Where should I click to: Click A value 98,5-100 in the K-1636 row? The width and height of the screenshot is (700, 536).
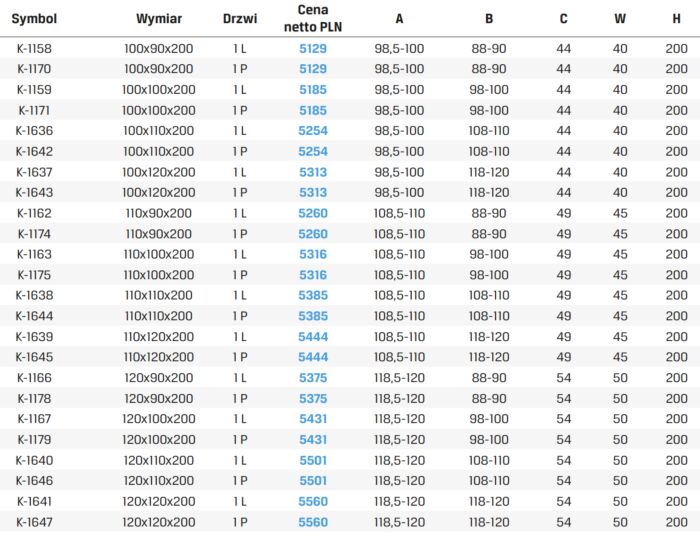[x=399, y=131]
